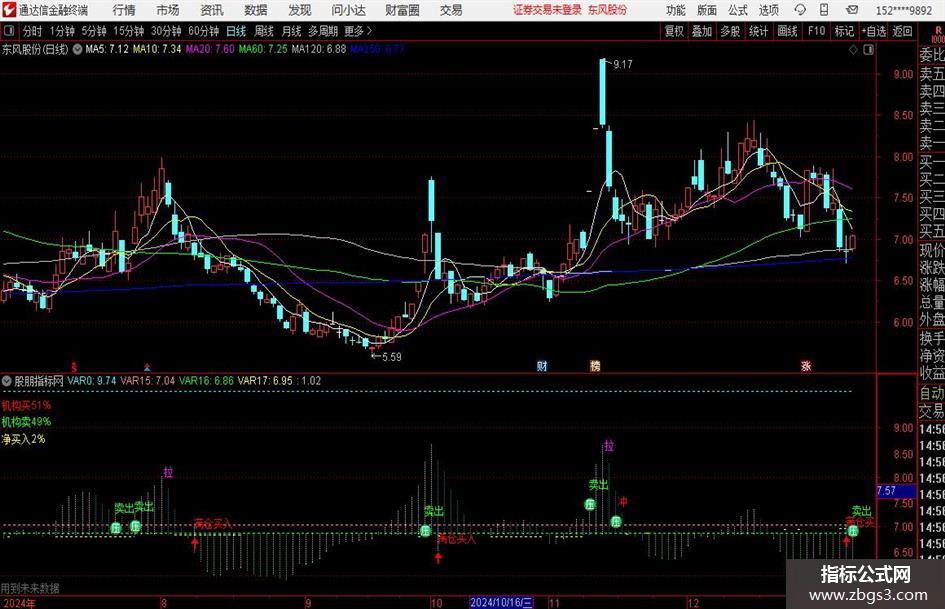Click the 复权 button
This screenshot has height=609, width=945.
pyautogui.click(x=674, y=31)
